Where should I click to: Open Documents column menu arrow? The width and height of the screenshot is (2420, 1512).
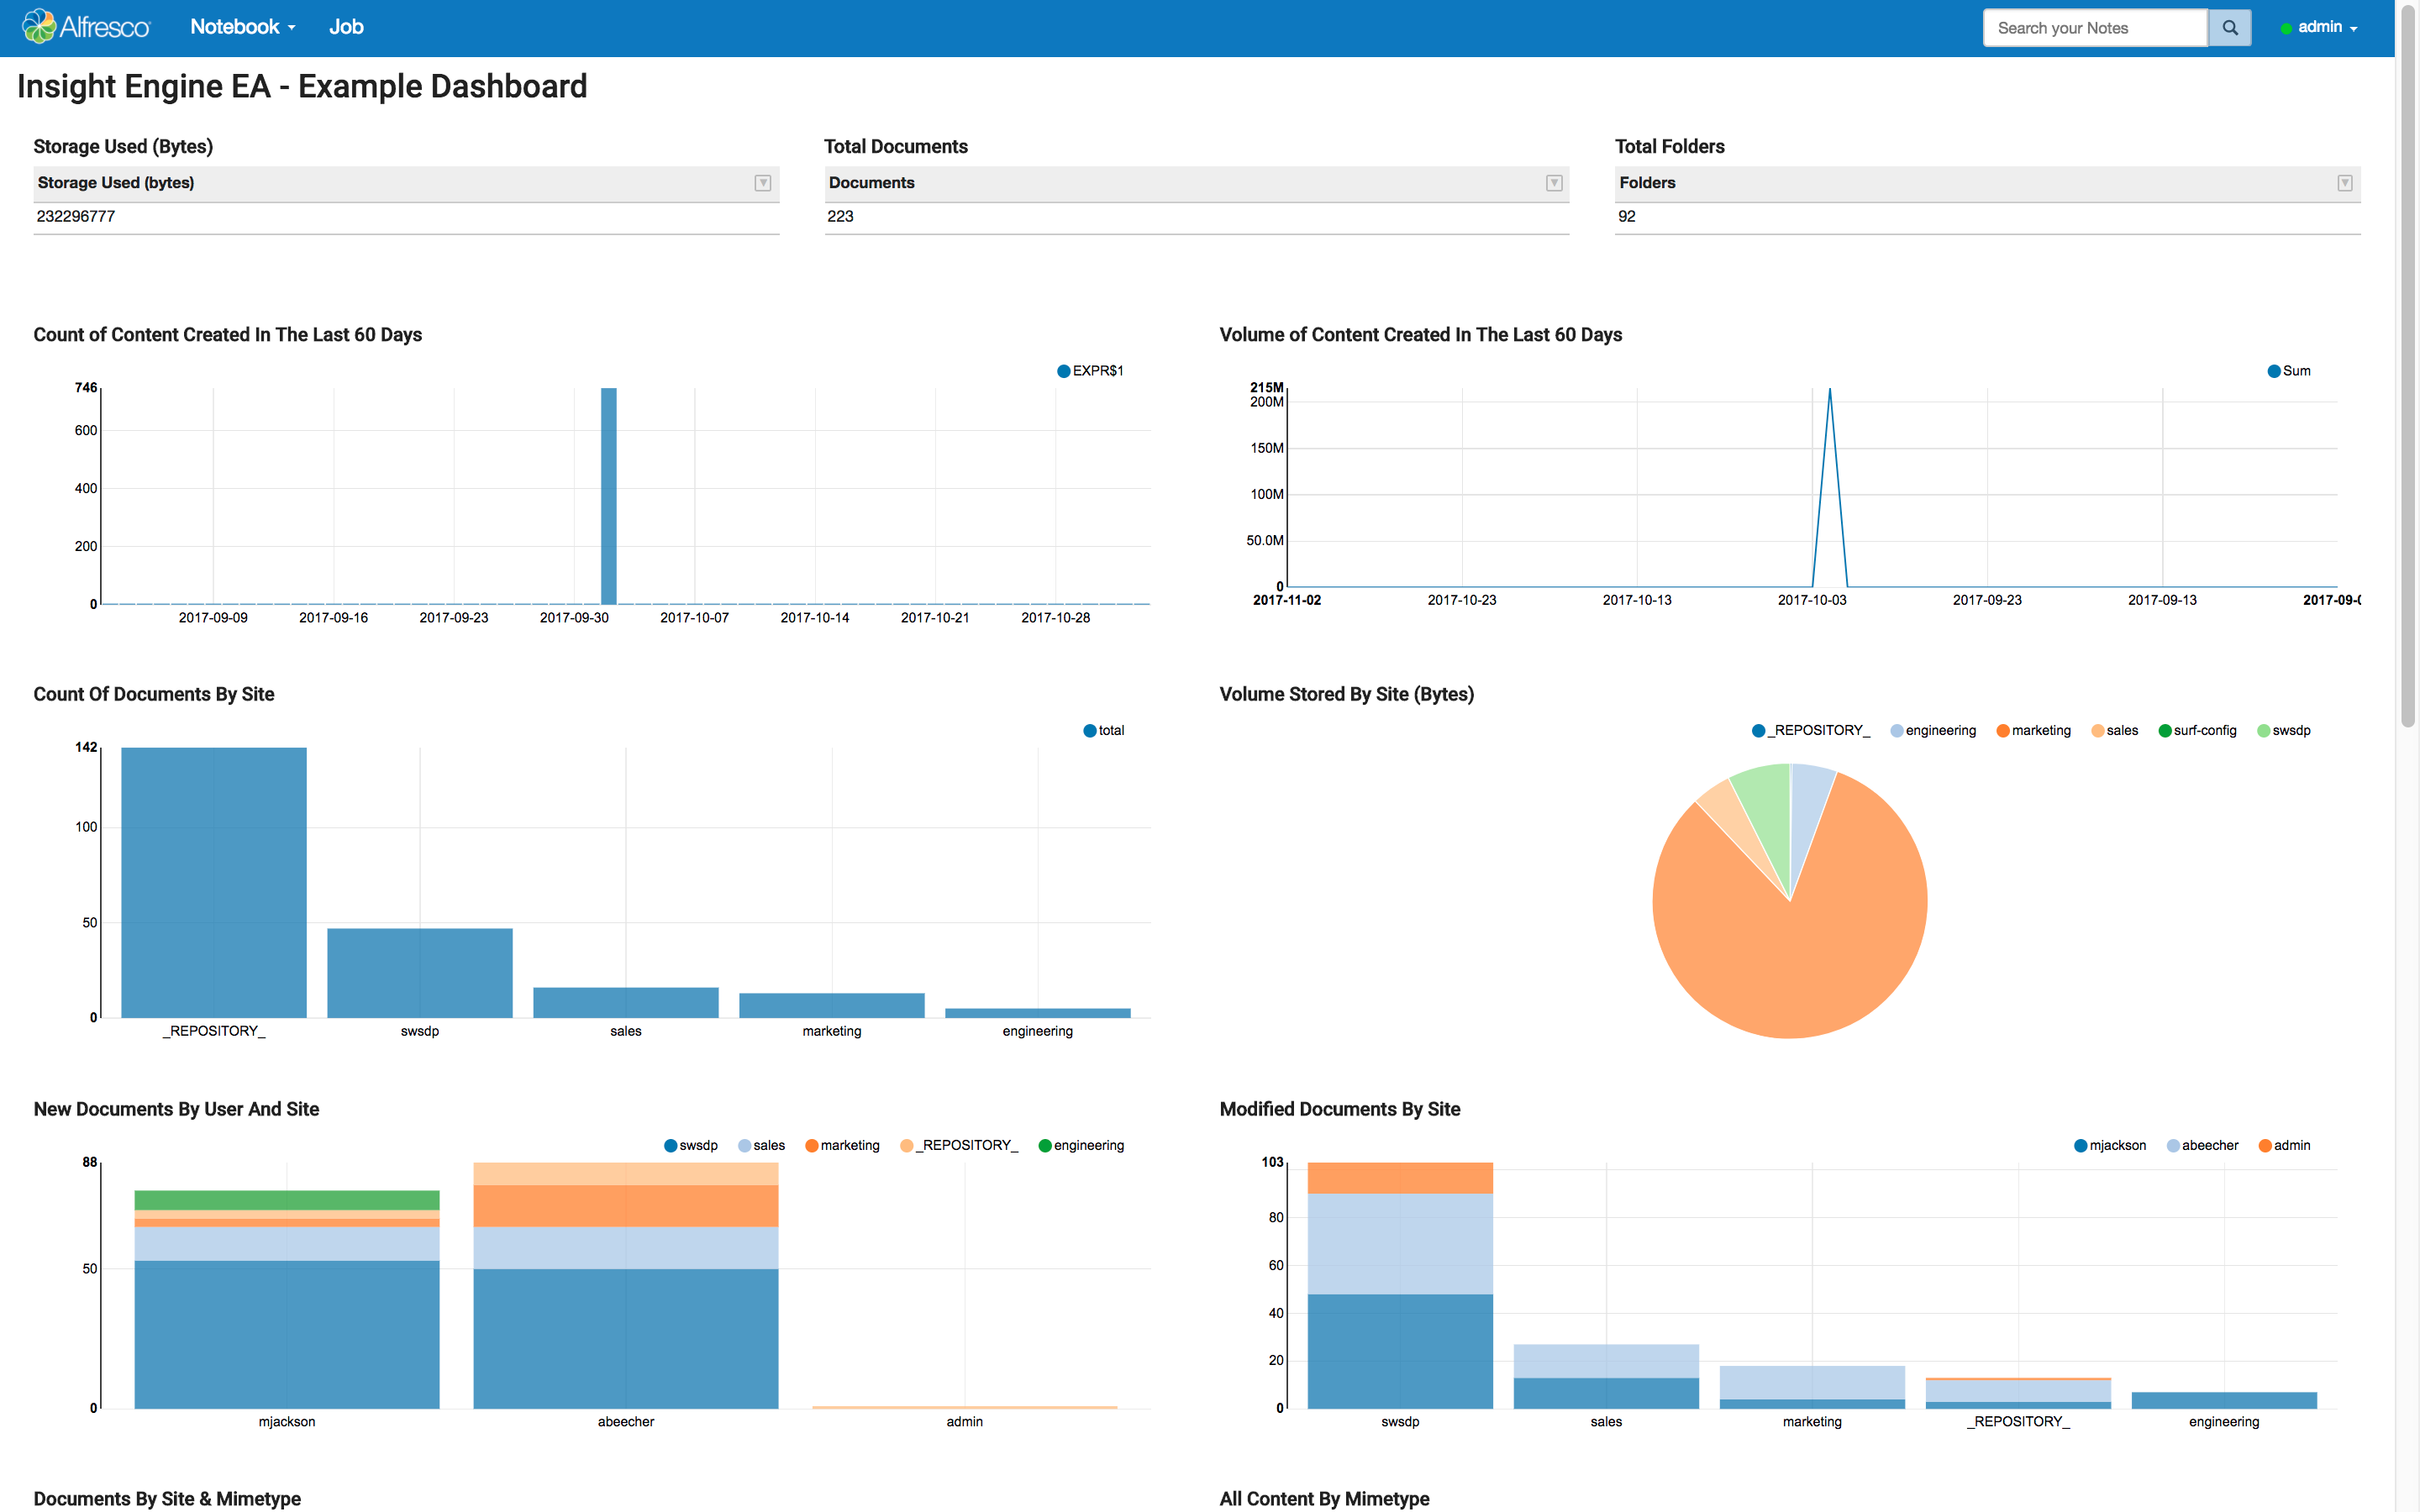pyautogui.click(x=1553, y=183)
